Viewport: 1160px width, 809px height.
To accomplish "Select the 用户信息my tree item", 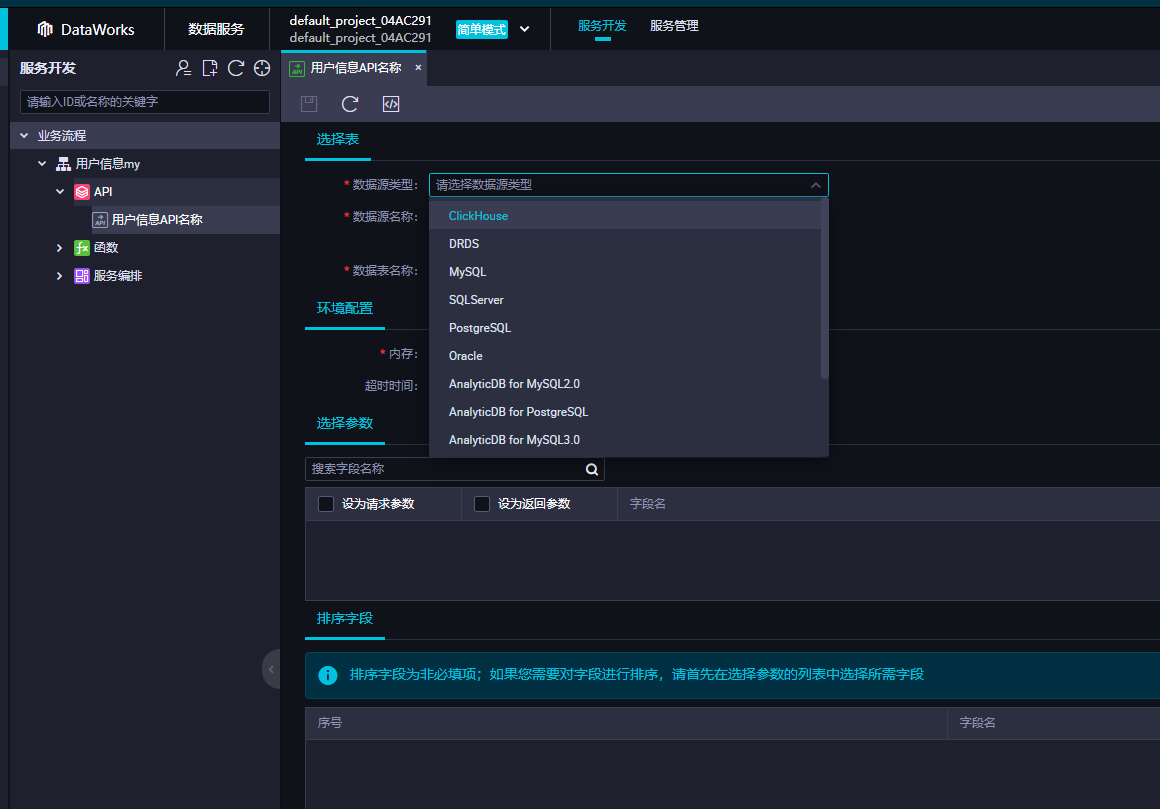I will click(x=108, y=164).
